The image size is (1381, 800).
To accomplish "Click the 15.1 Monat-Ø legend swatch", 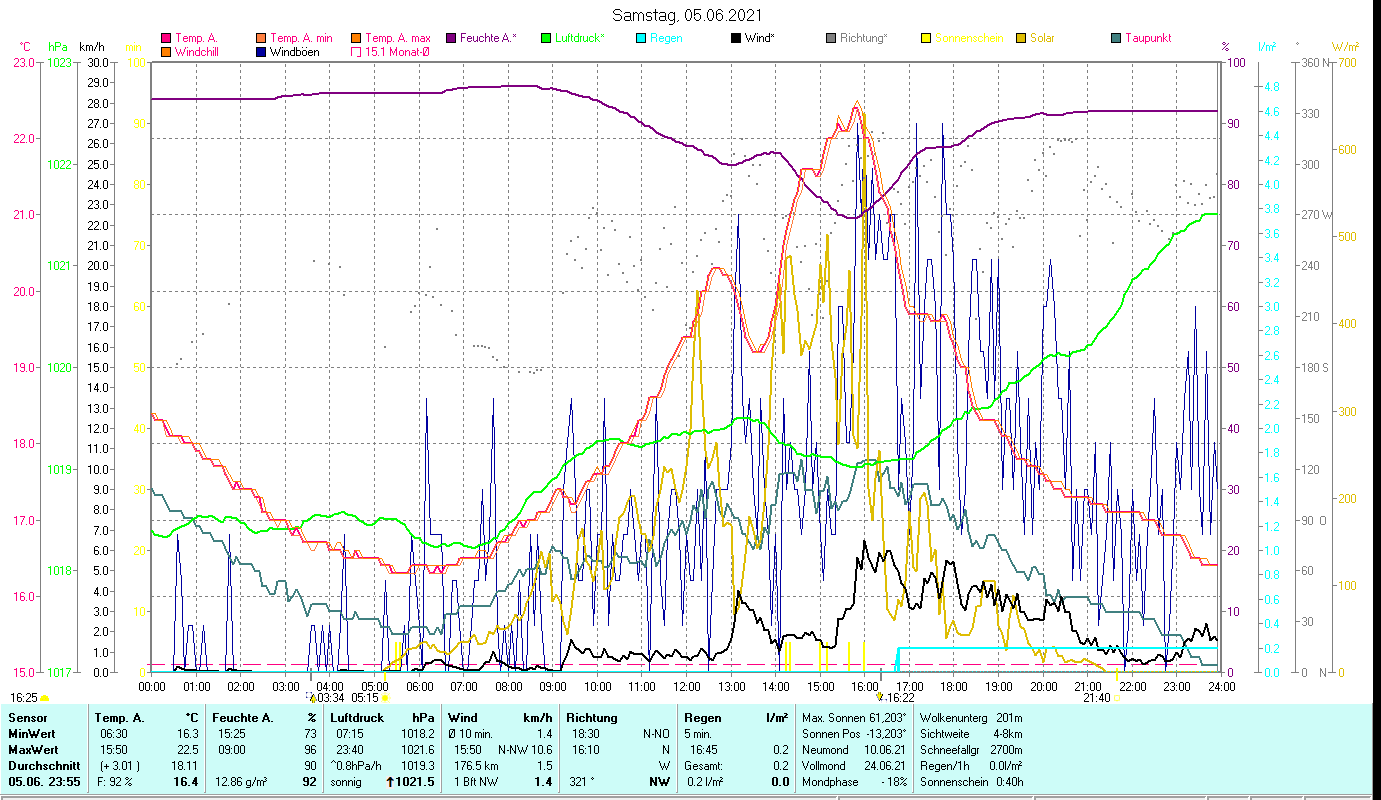I will click(356, 51).
